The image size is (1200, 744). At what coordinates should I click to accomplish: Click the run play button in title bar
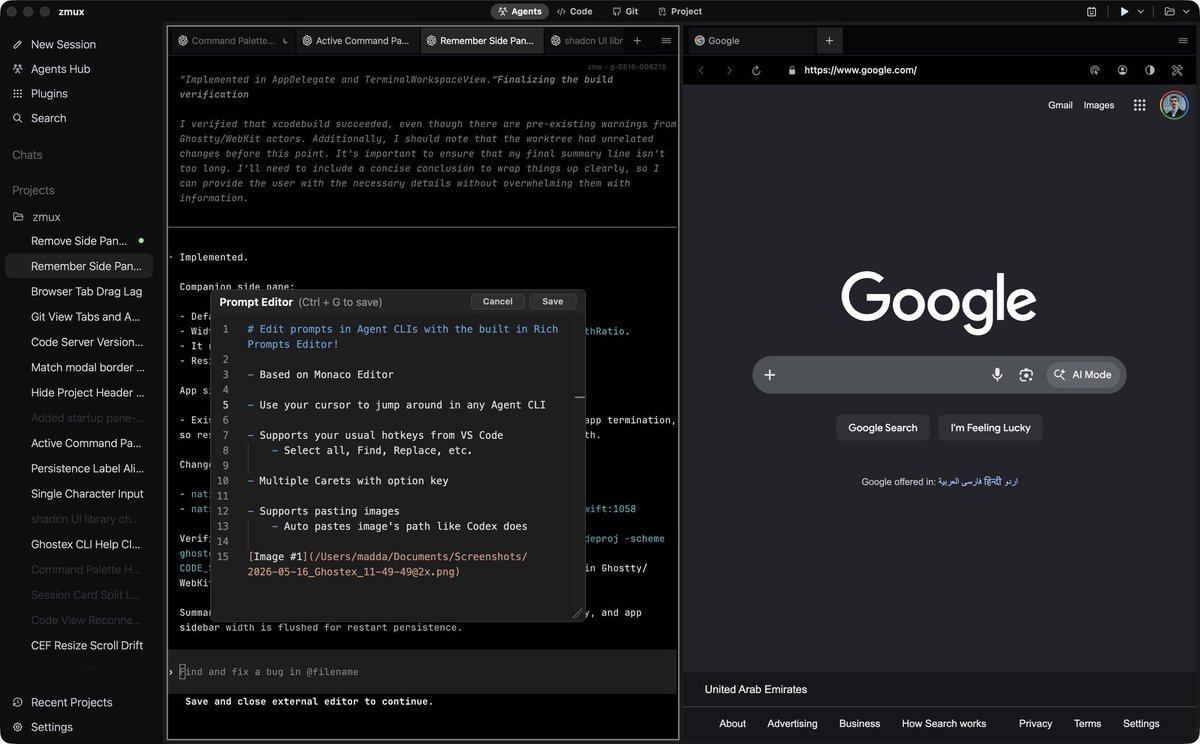click(x=1124, y=11)
